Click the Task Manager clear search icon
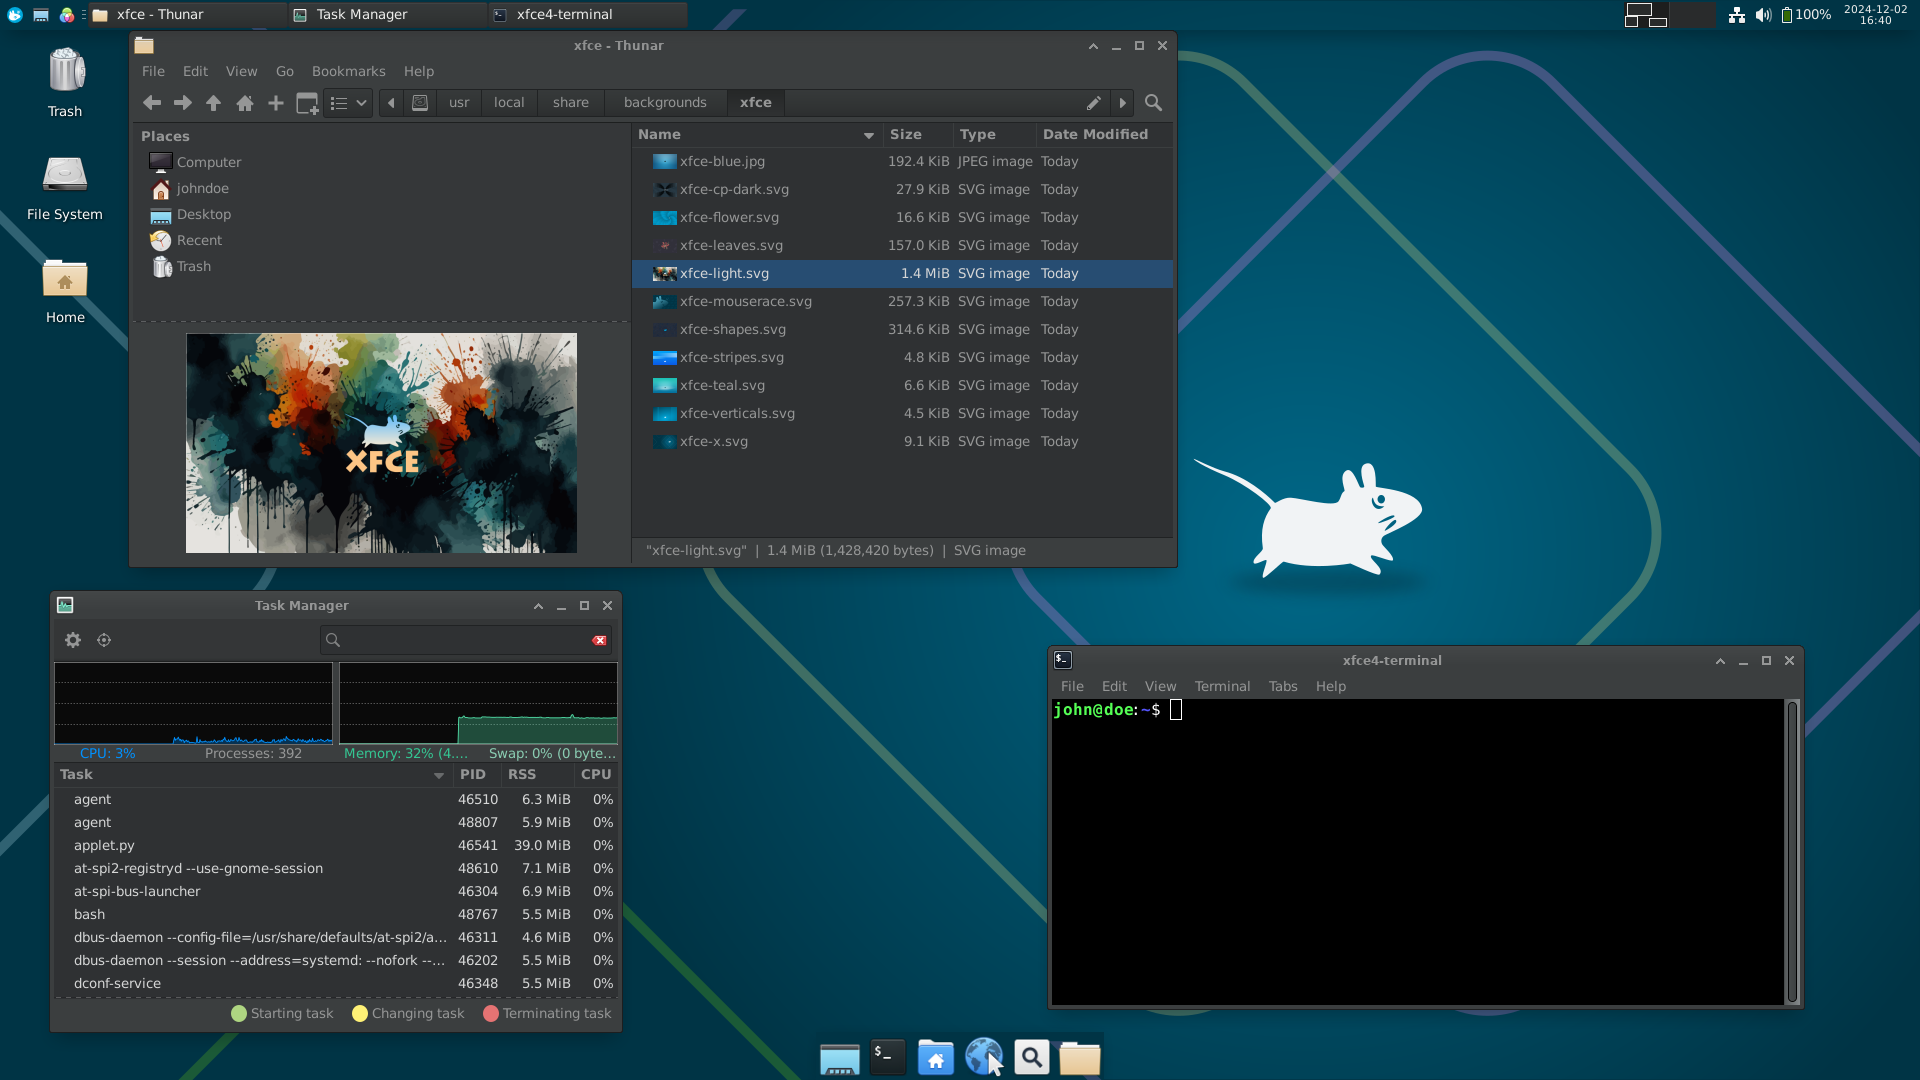Viewport: 1920px width, 1080px height. (600, 640)
